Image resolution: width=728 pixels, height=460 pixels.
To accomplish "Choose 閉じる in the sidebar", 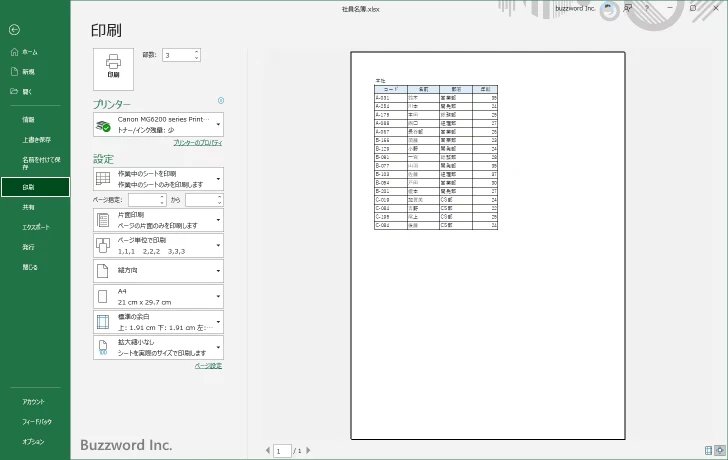I will click(30, 267).
